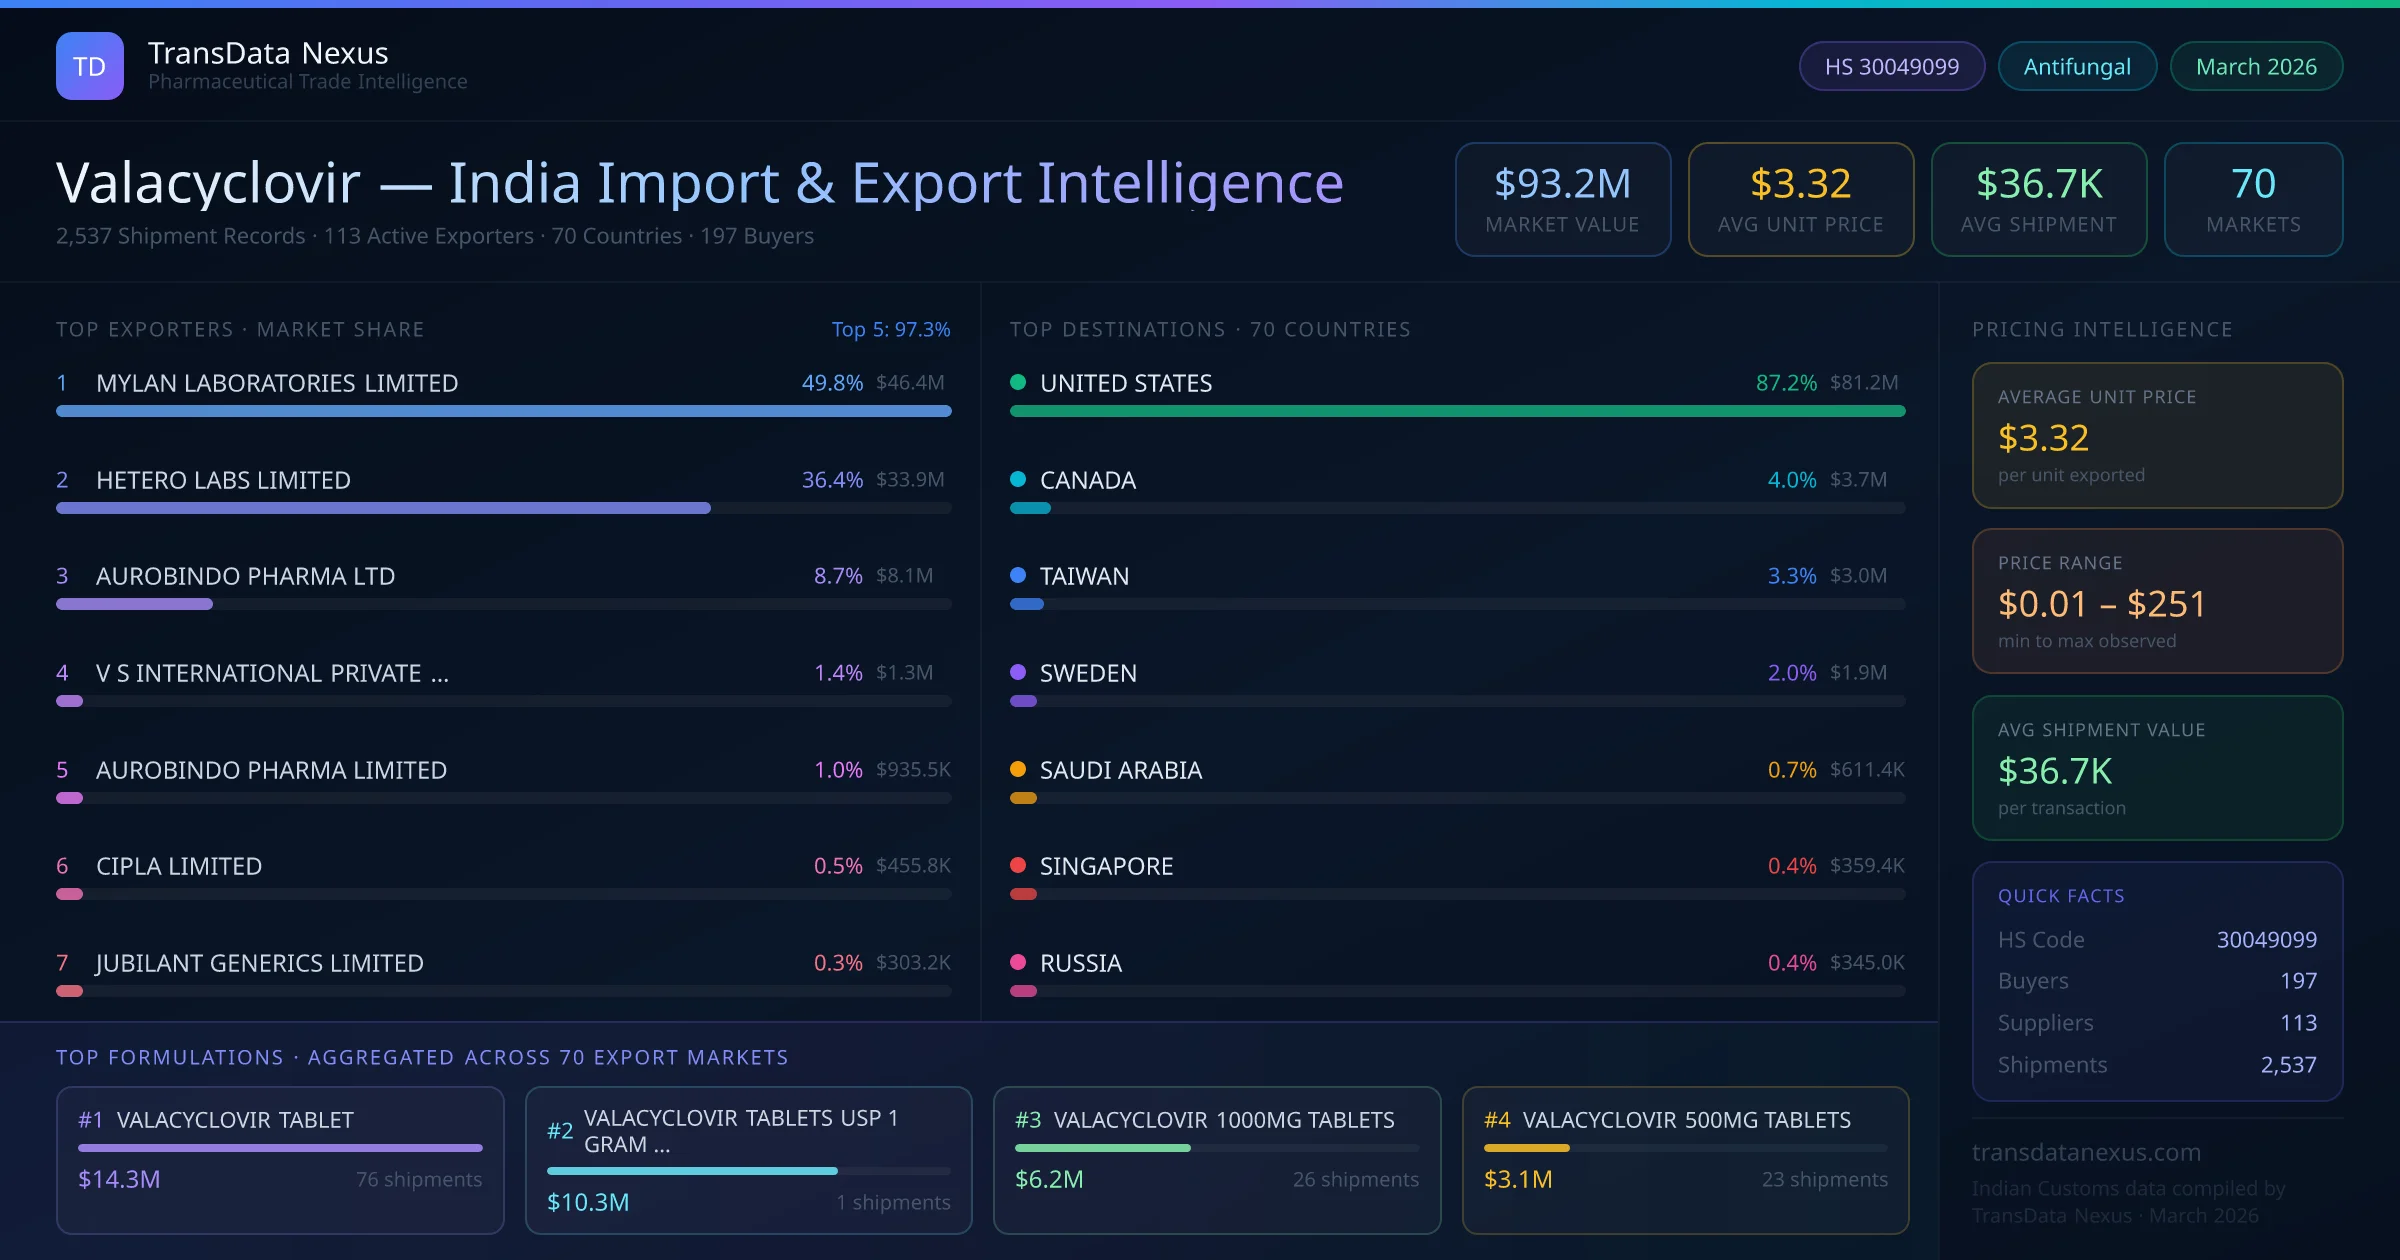2400x1260 pixels.
Task: Click the TD logo icon
Action: click(x=89, y=65)
